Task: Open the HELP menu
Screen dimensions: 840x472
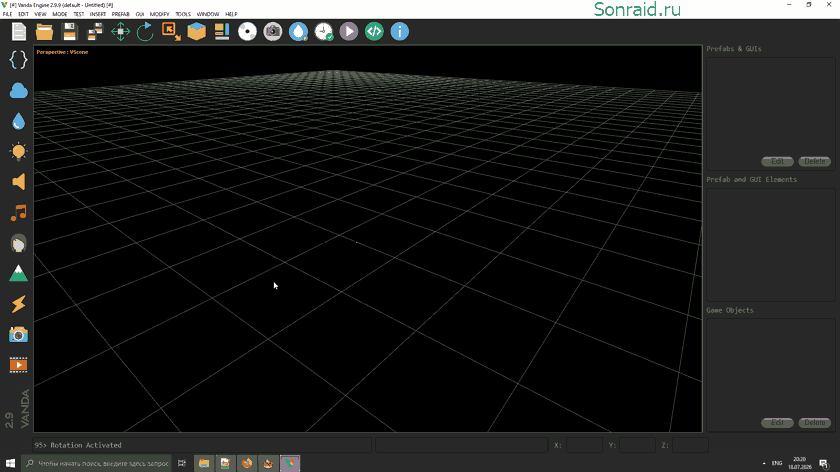Action: 231,14
